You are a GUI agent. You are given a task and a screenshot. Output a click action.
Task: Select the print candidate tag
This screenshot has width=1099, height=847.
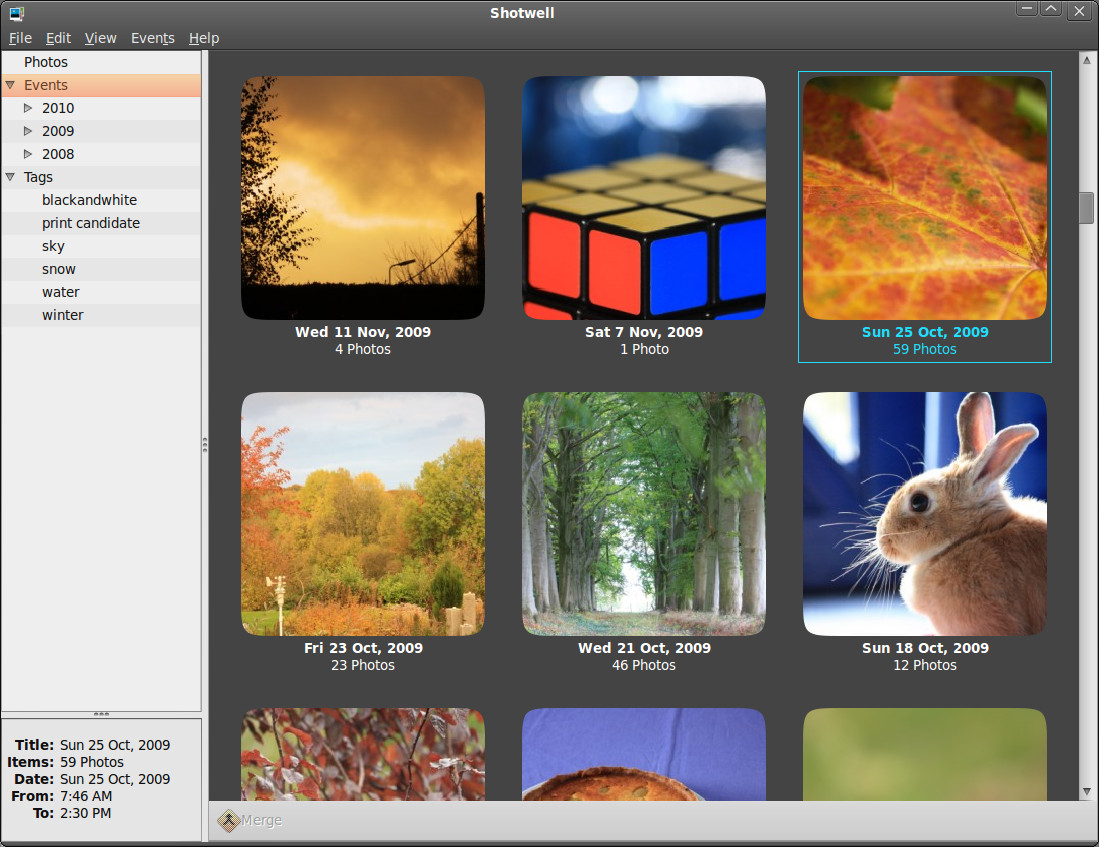pos(90,223)
